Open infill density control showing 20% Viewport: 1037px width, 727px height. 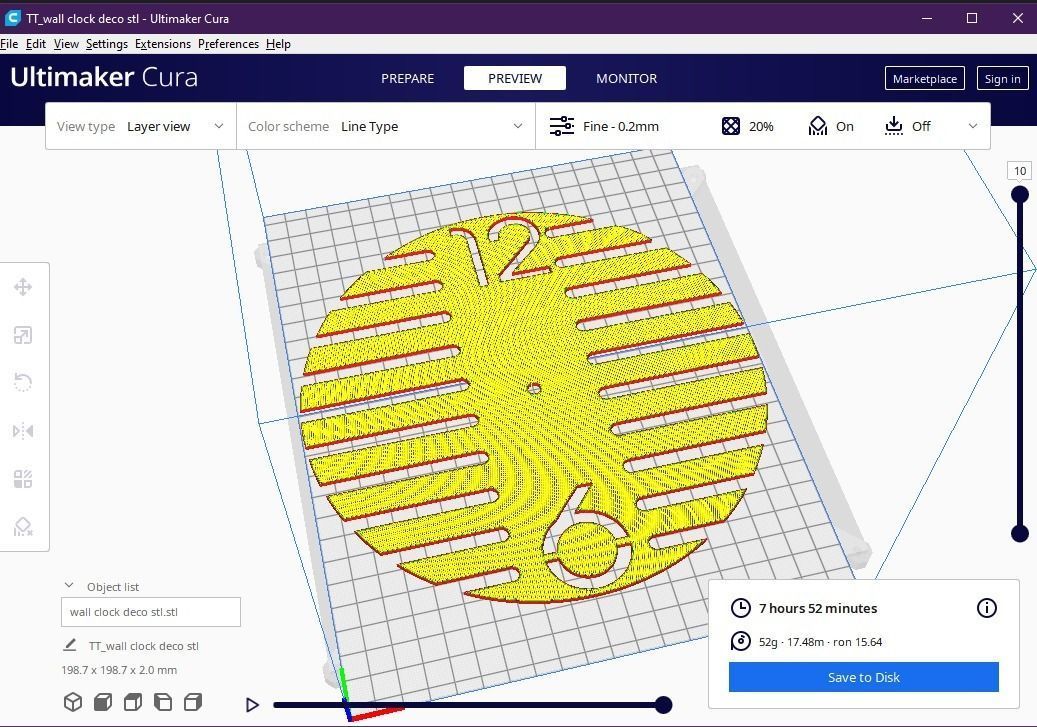click(x=748, y=126)
